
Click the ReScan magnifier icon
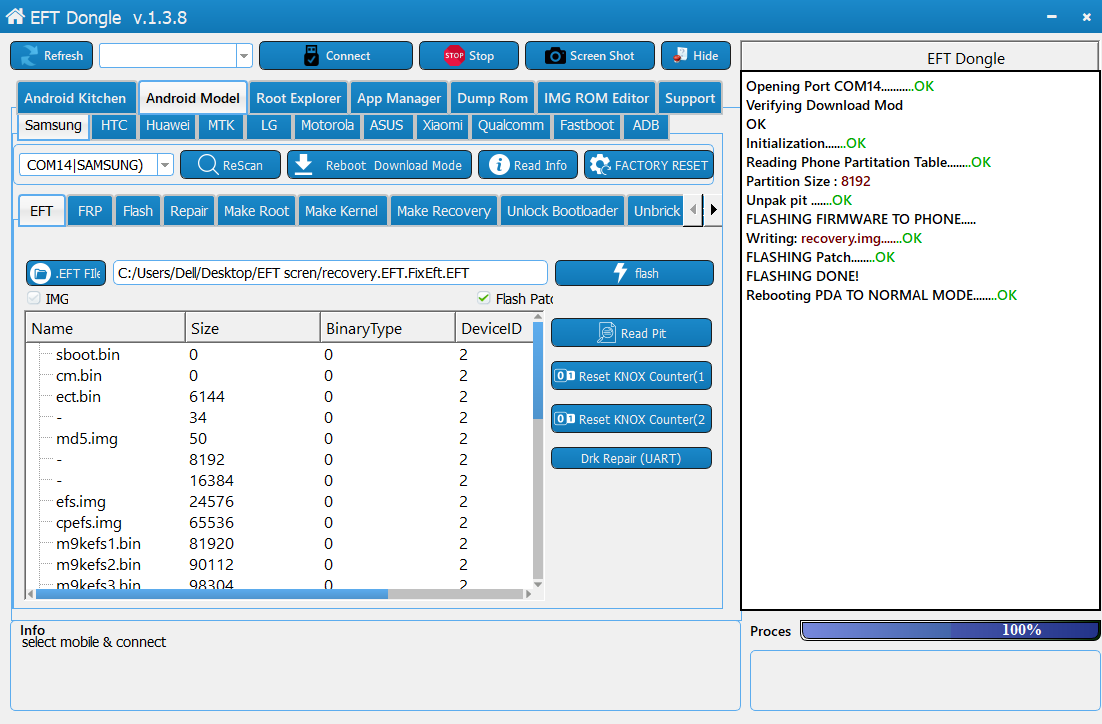click(x=208, y=164)
